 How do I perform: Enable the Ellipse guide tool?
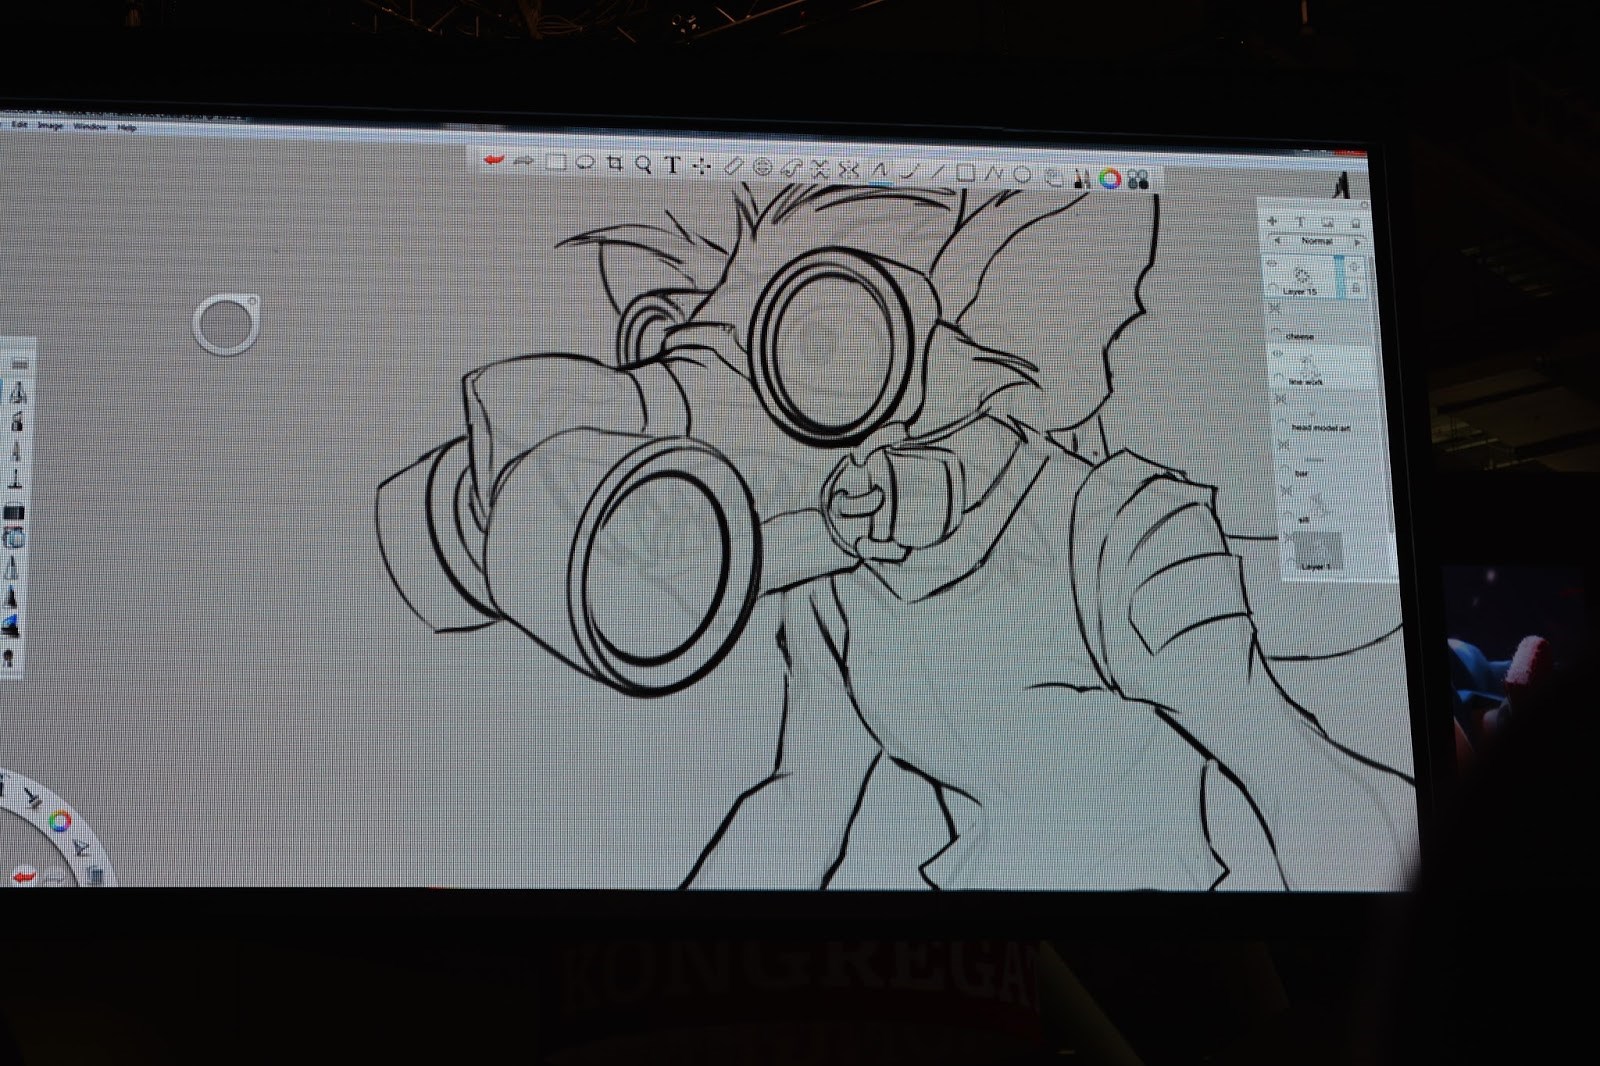pyautogui.click(x=762, y=167)
